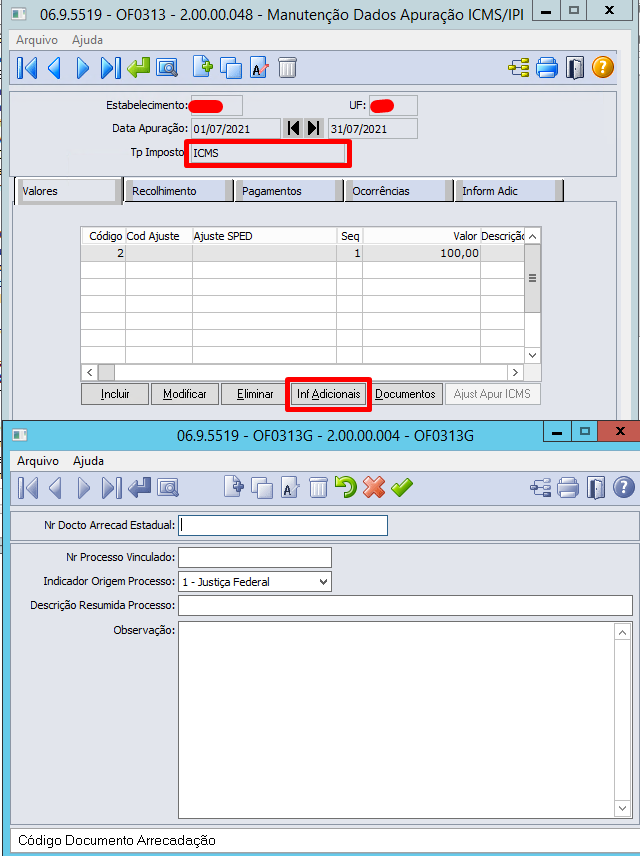This screenshot has width=640, height=856.
Task: Open Ajuda menu in OF0313 window
Action: click(x=87, y=40)
